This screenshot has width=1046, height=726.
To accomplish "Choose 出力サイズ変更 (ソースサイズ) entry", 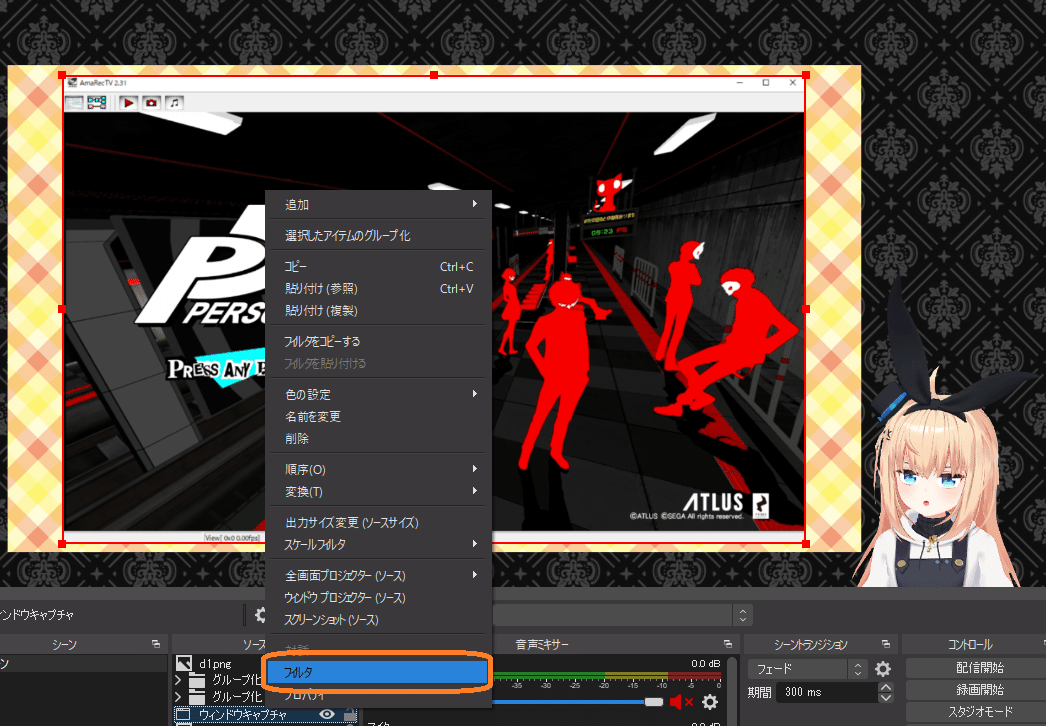I will point(378,522).
